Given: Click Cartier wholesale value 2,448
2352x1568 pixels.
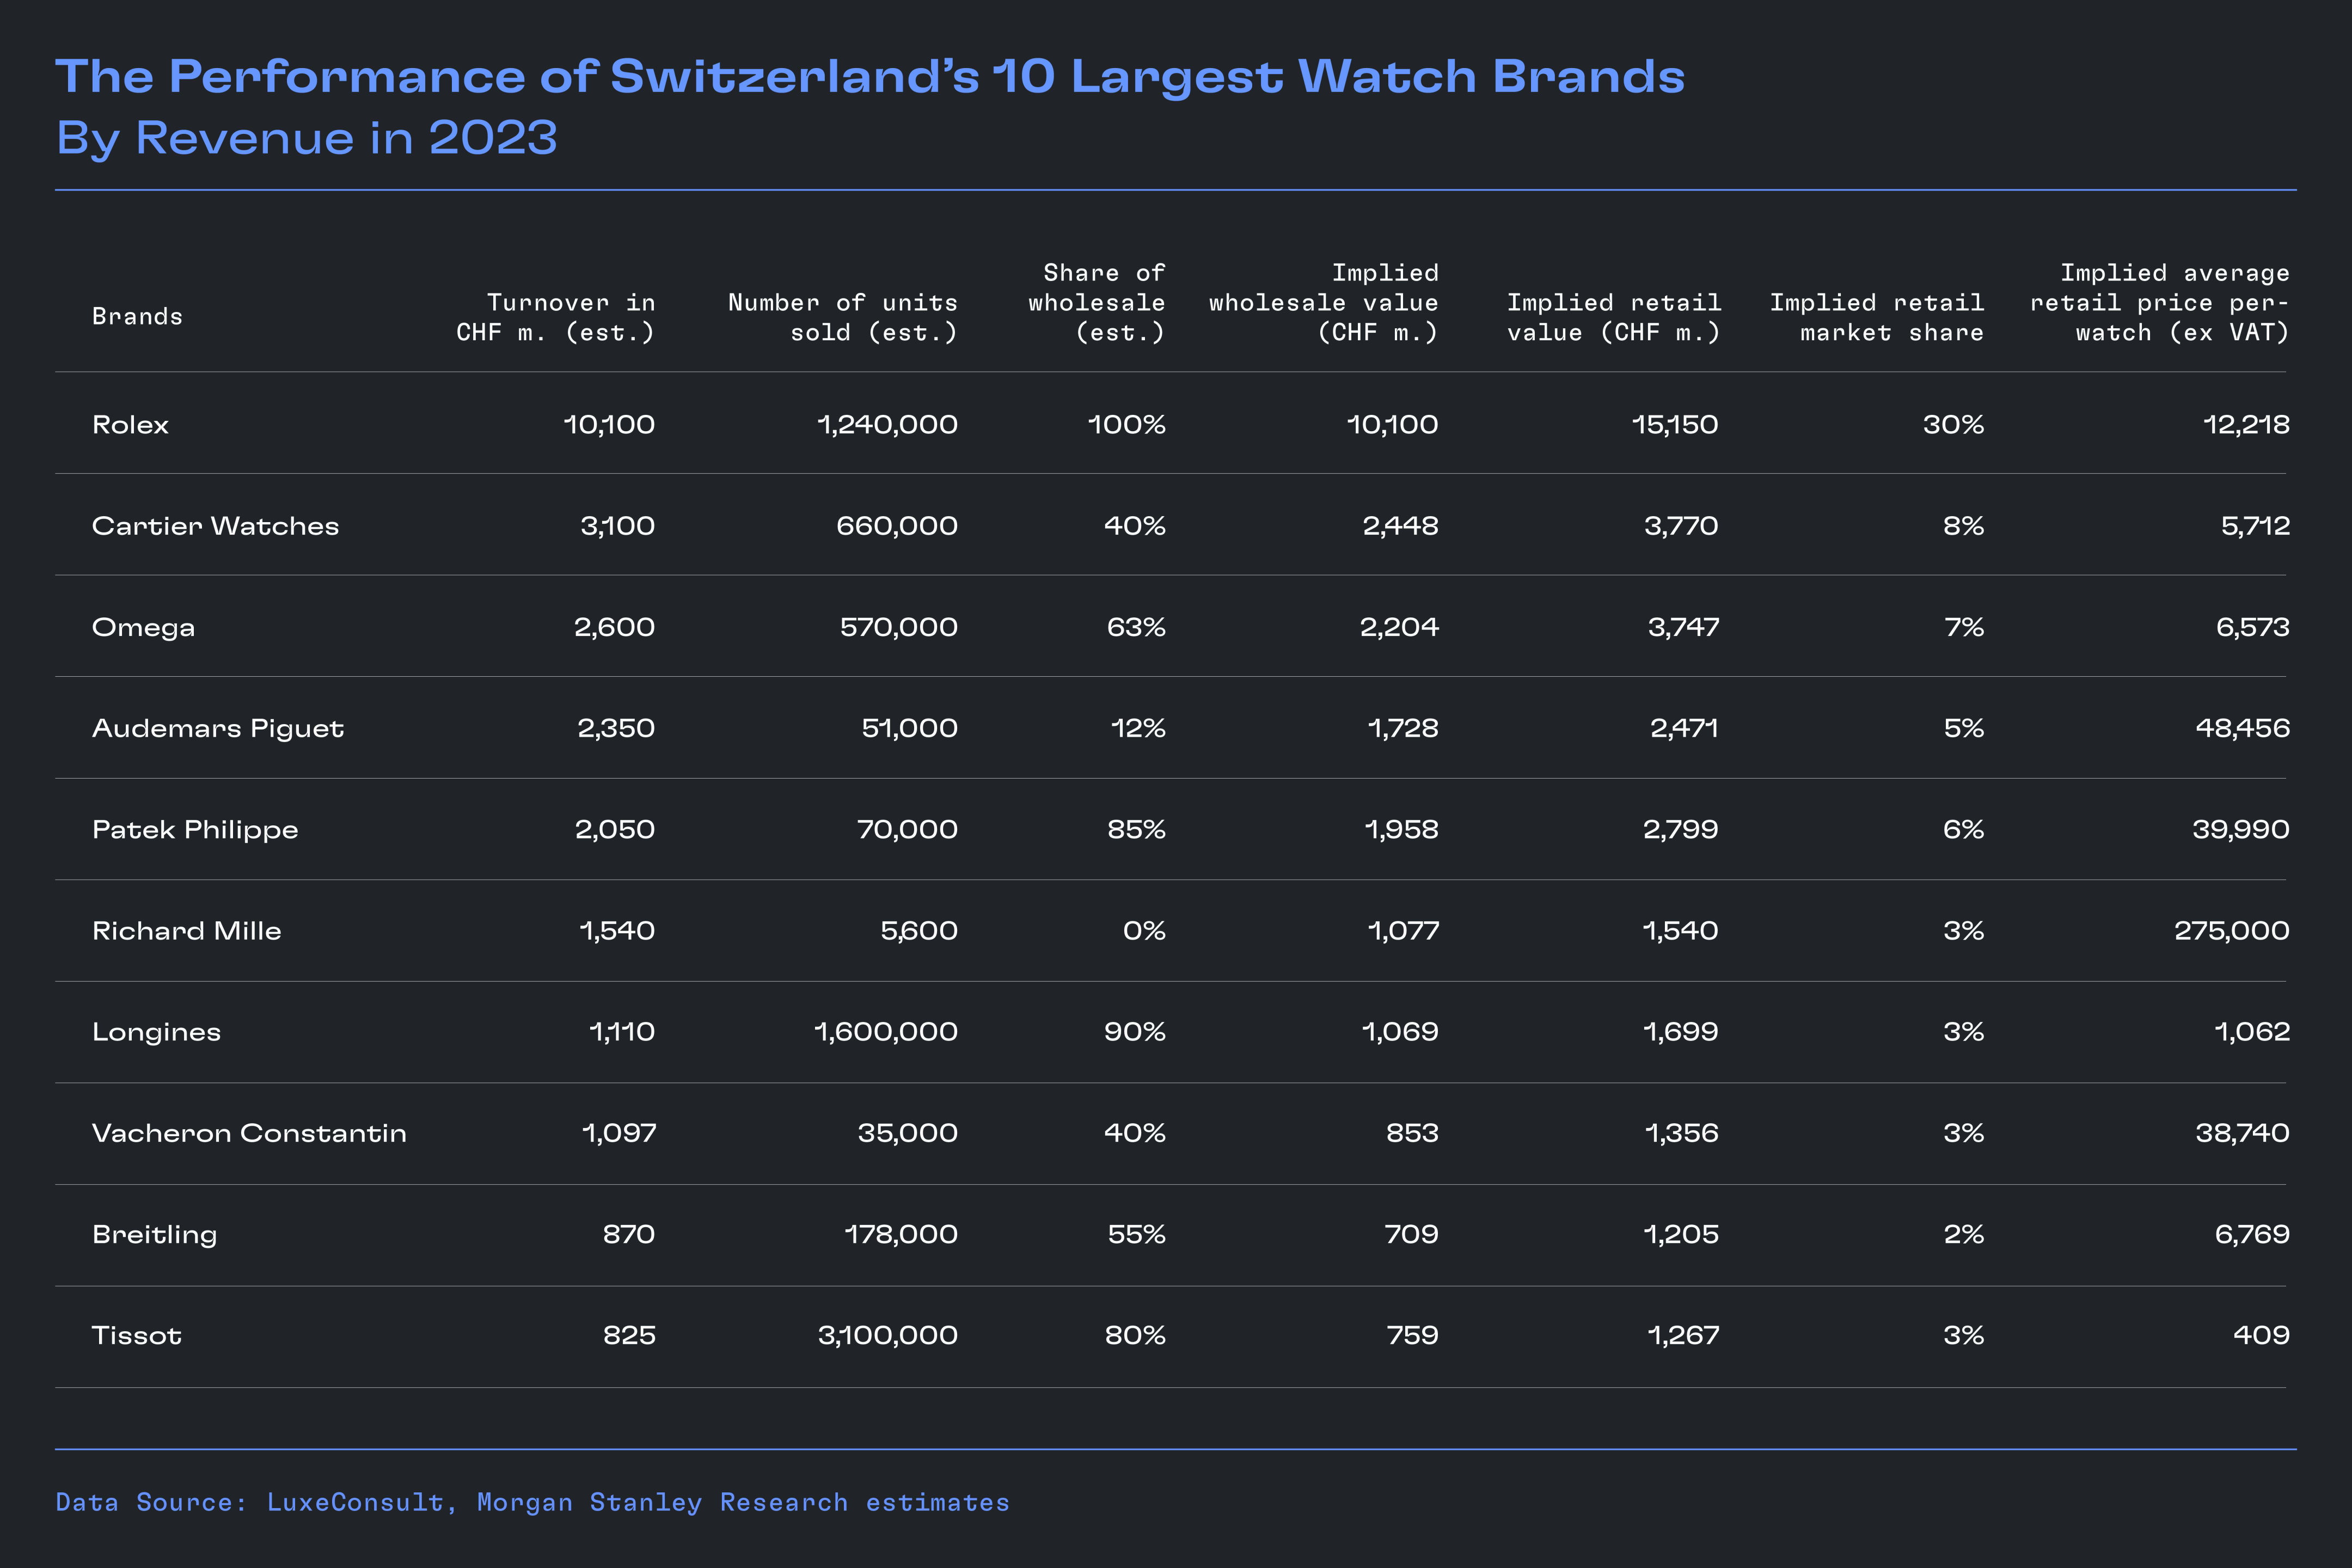Looking at the screenshot, I should (1400, 526).
